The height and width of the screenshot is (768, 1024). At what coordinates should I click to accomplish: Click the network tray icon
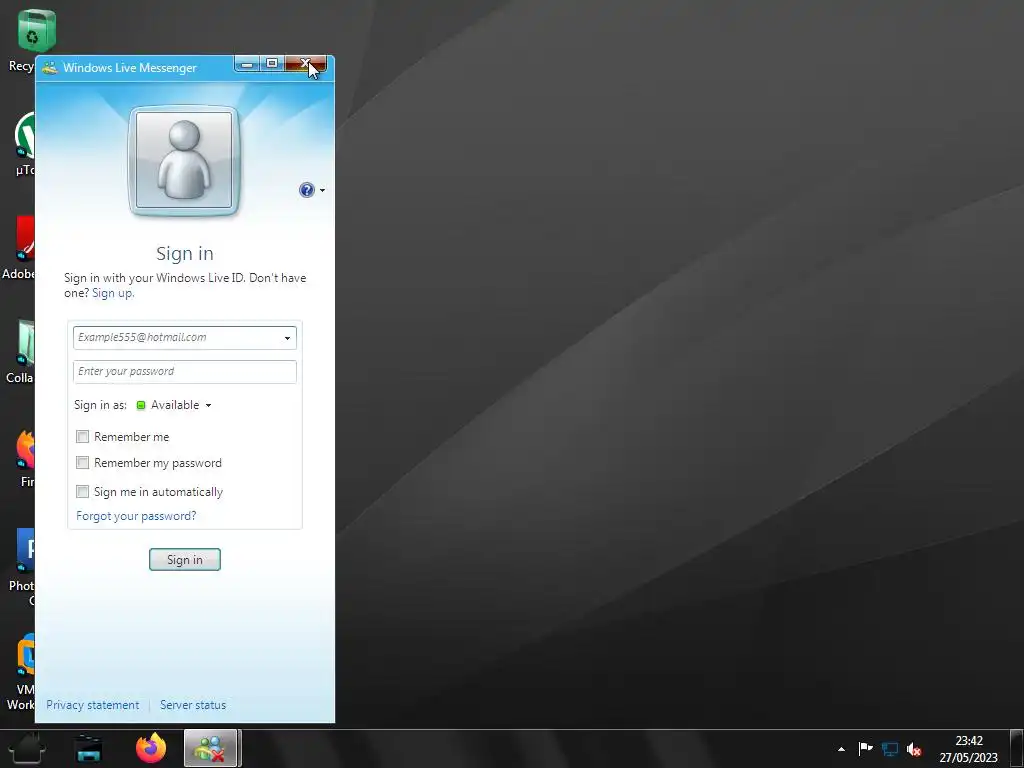(889, 749)
